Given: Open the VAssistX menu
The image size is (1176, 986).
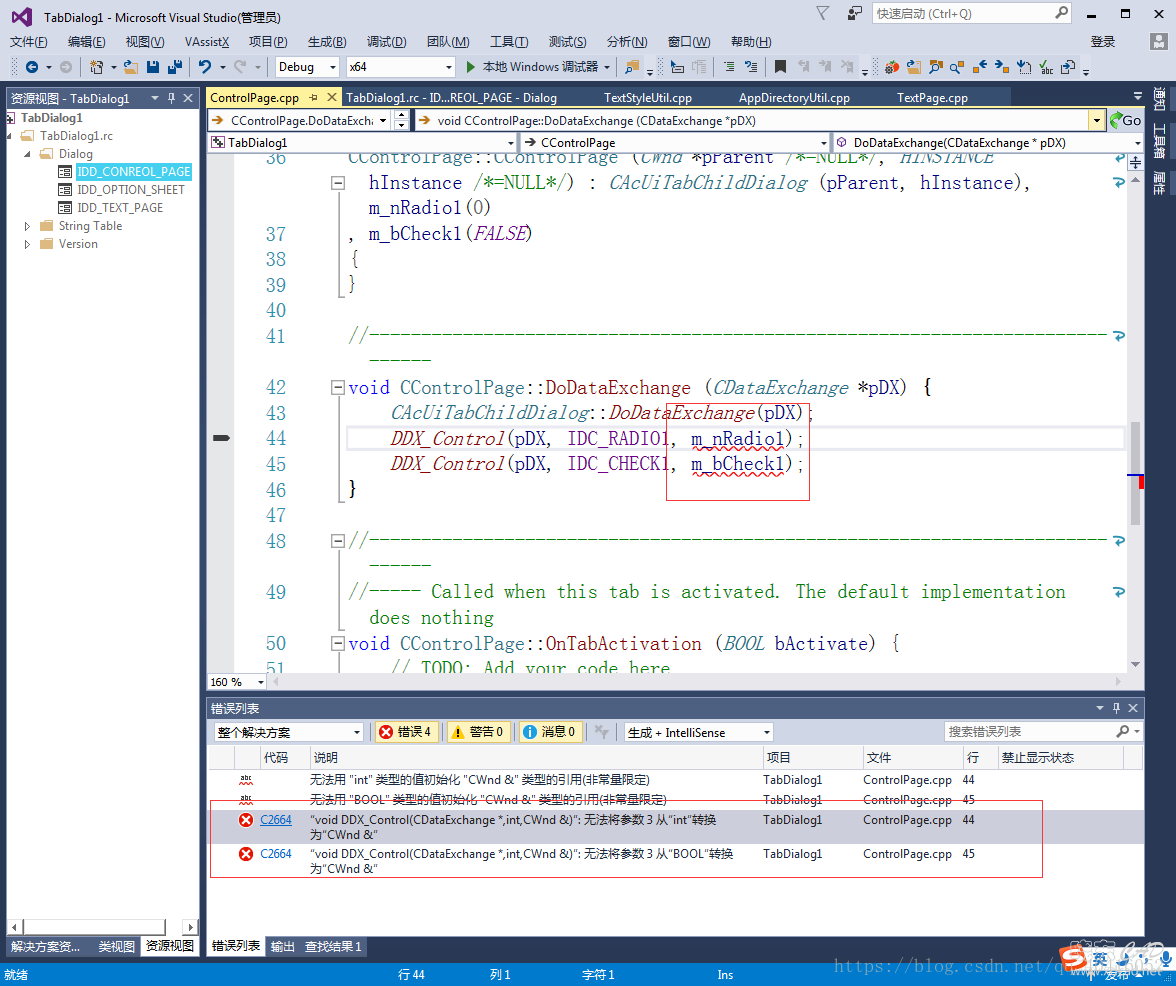Looking at the screenshot, I should point(207,41).
